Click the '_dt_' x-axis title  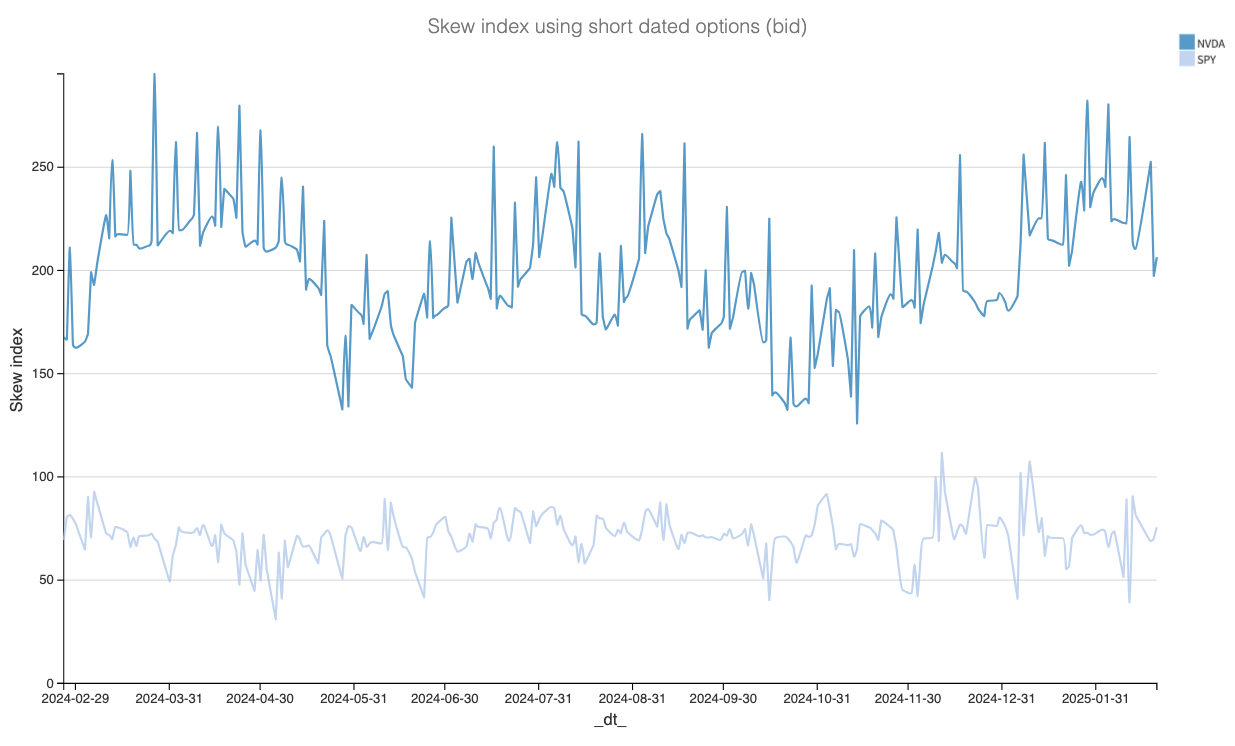610,721
